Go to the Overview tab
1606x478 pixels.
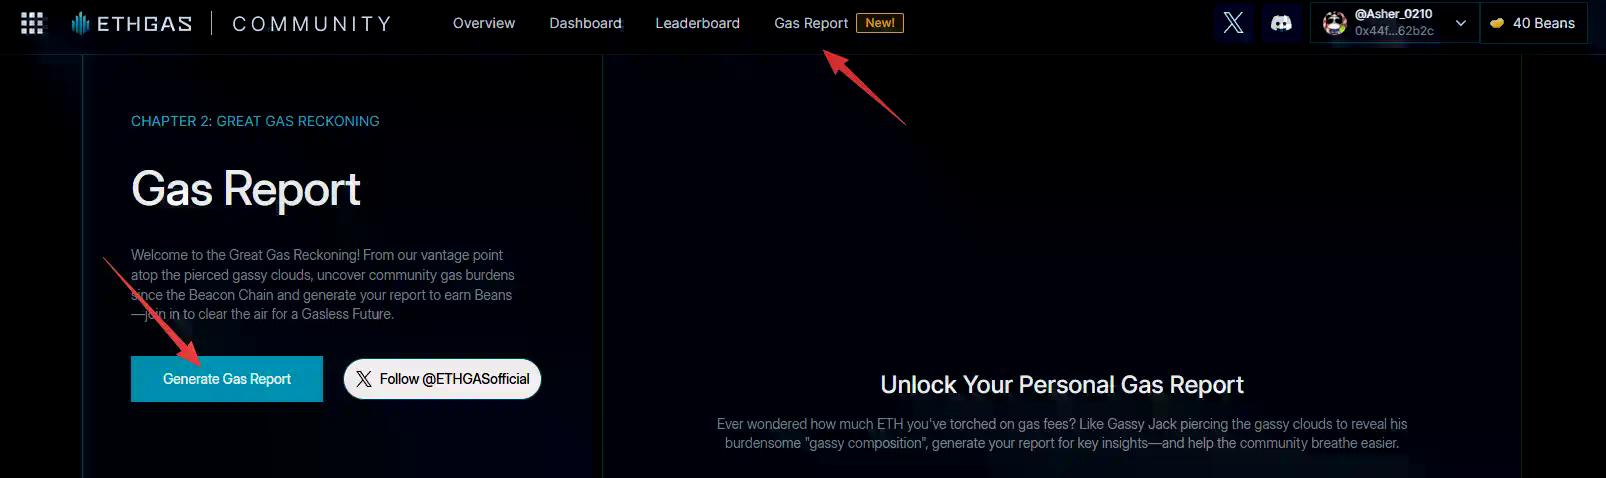484,23
